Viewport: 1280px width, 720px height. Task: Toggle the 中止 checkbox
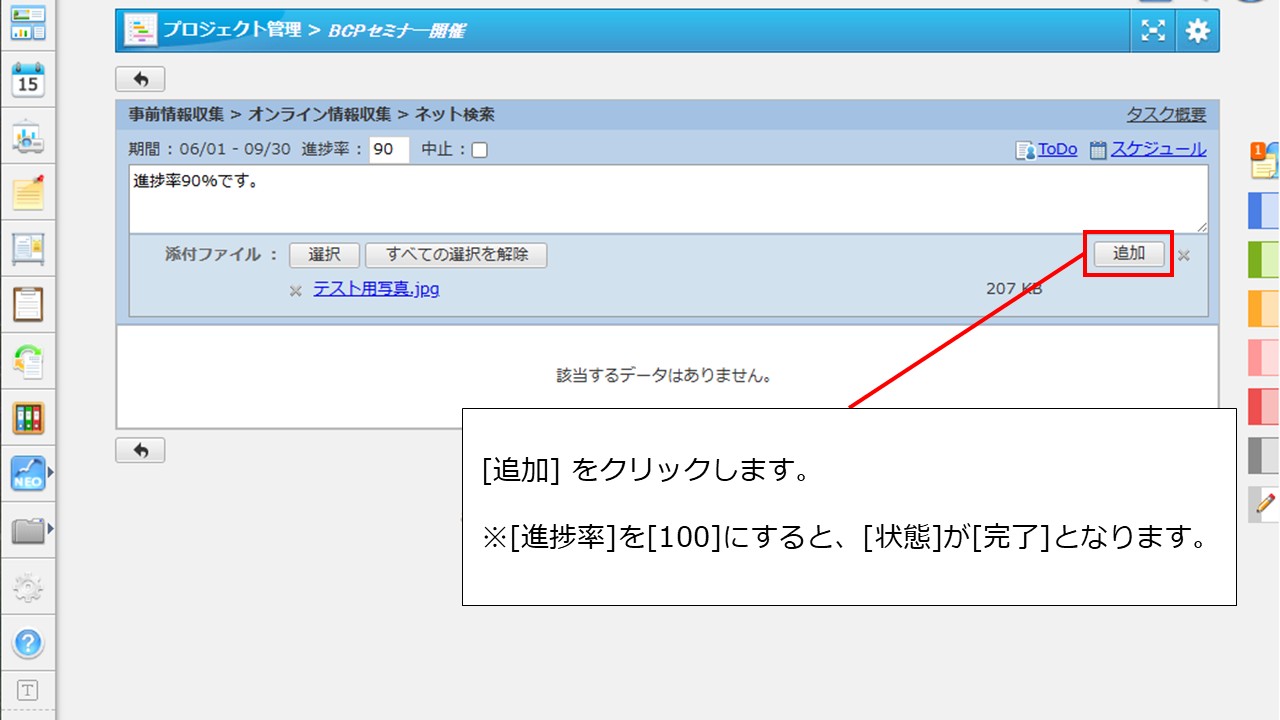pyautogui.click(x=480, y=150)
